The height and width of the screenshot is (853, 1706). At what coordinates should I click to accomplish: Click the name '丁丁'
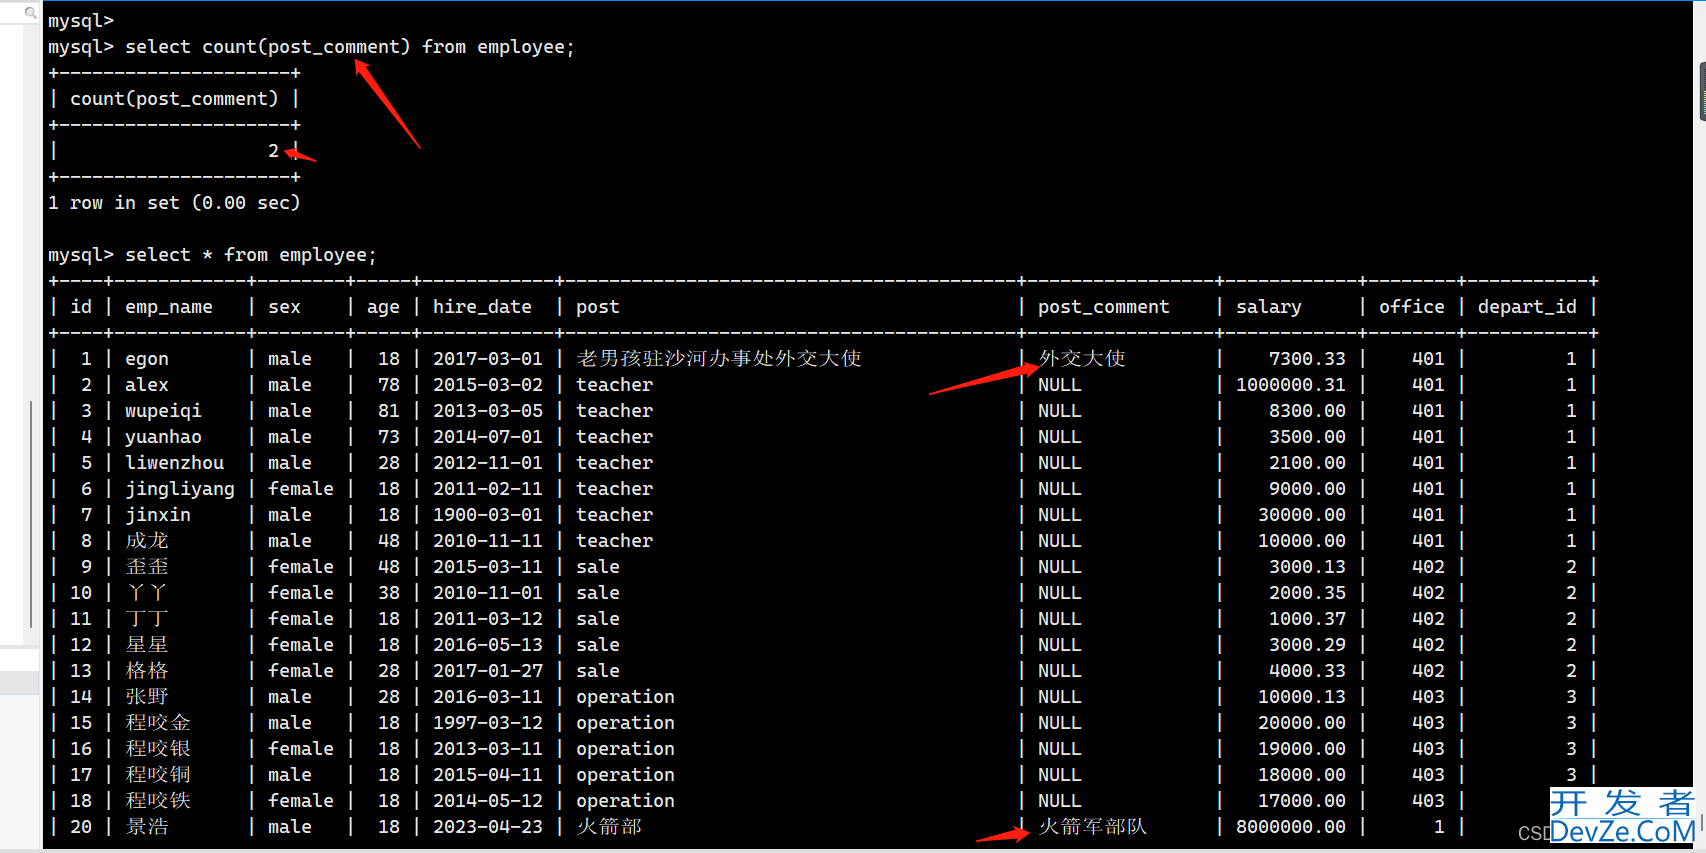coord(147,618)
